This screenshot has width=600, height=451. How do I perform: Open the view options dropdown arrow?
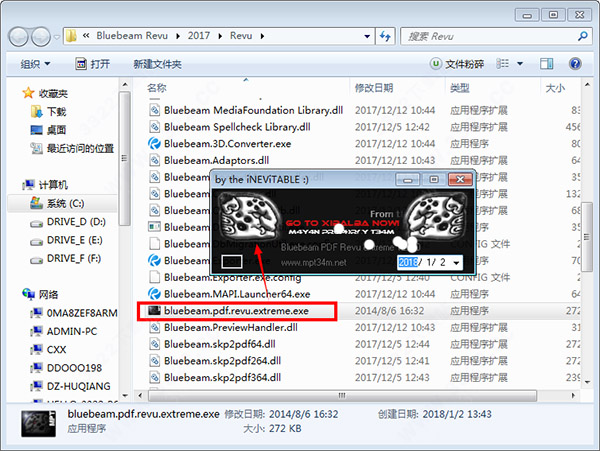tap(520, 63)
